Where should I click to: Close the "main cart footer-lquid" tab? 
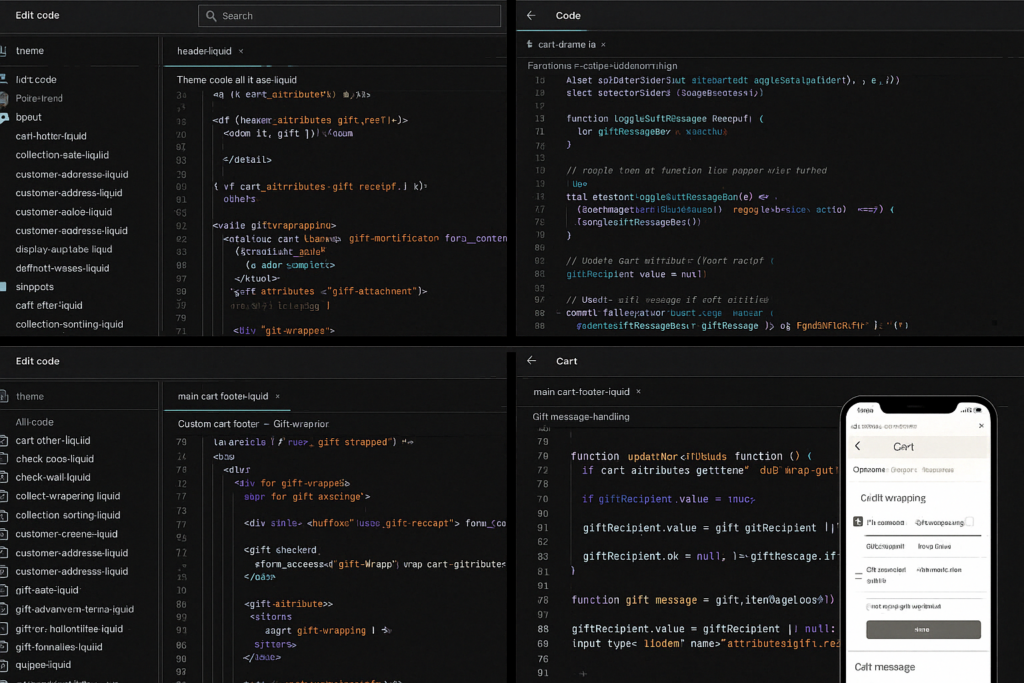tap(278, 396)
